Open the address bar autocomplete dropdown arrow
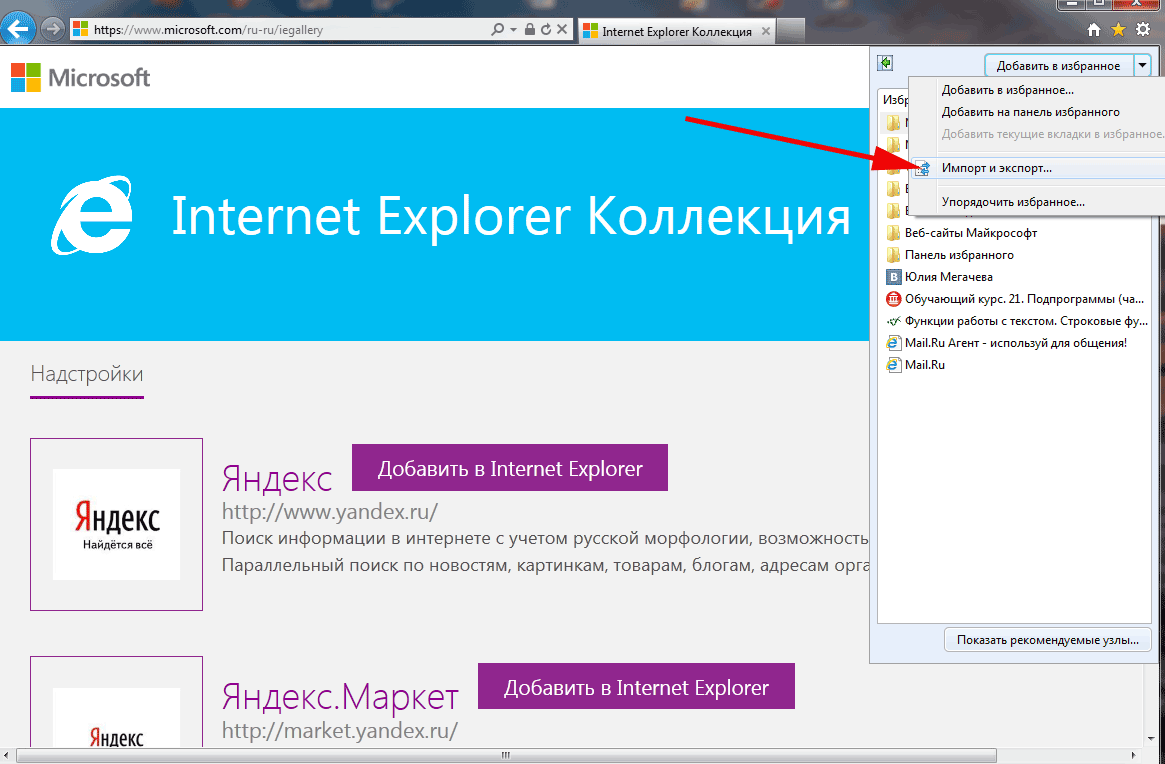 (513, 30)
